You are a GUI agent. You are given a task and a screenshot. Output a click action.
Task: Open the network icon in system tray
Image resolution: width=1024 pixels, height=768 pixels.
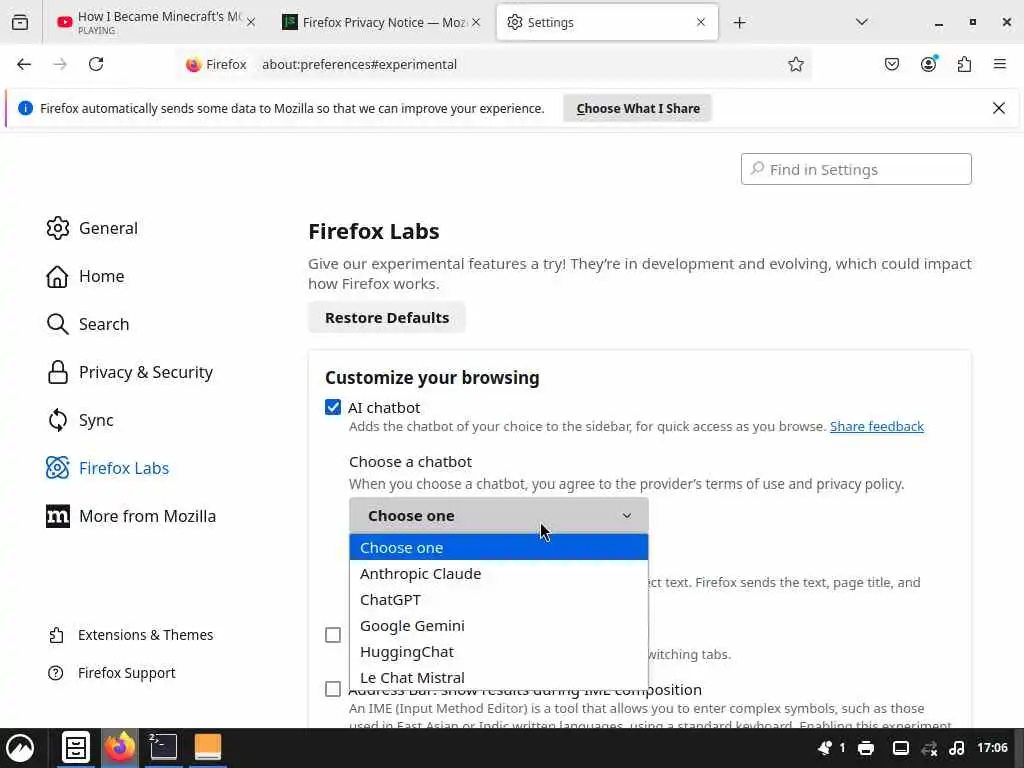tap(929, 748)
